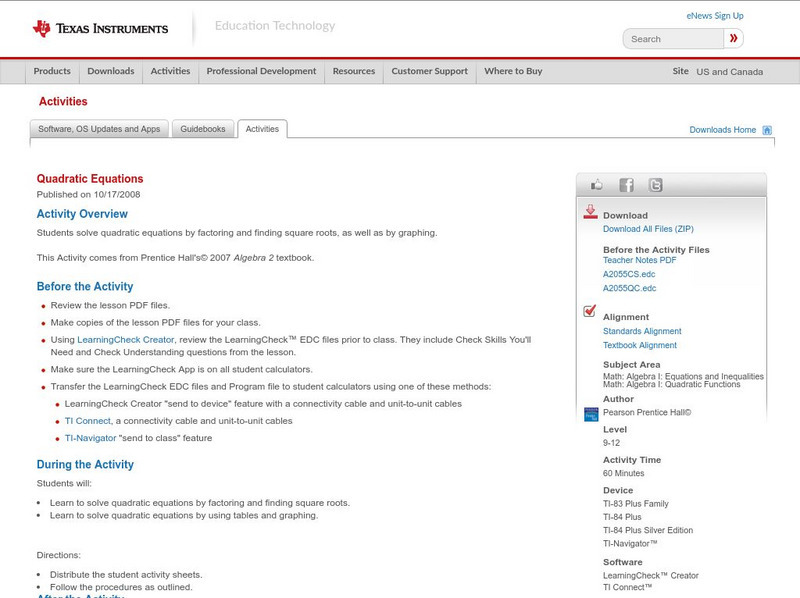Open Professional Development menu

[261, 71]
